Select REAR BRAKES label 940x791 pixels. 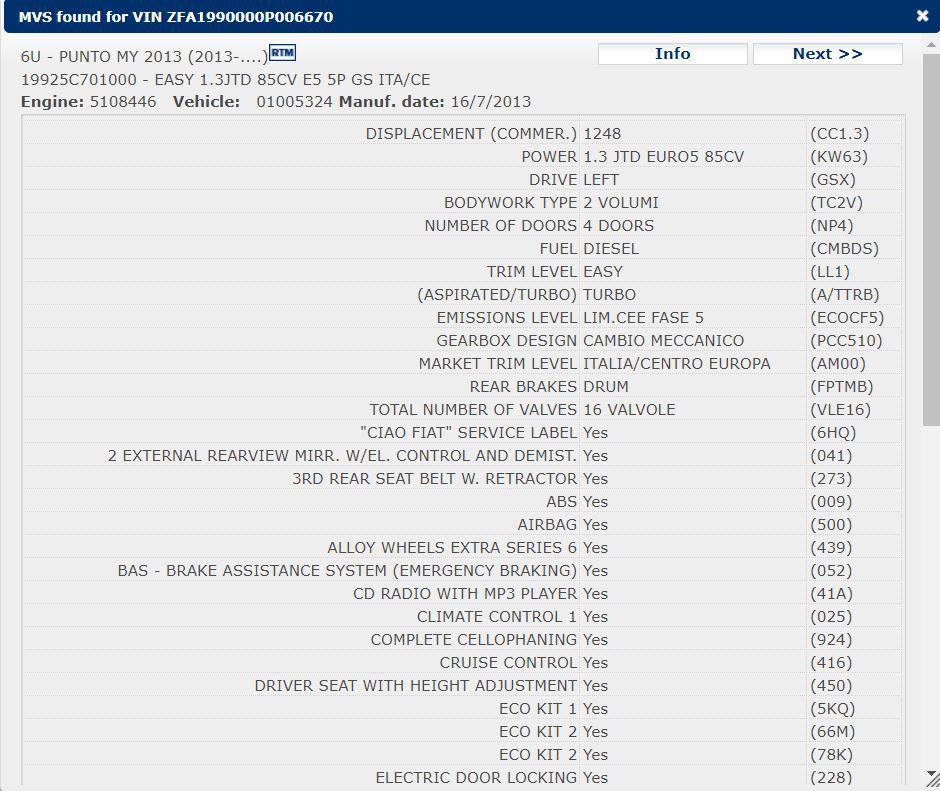[x=523, y=387]
